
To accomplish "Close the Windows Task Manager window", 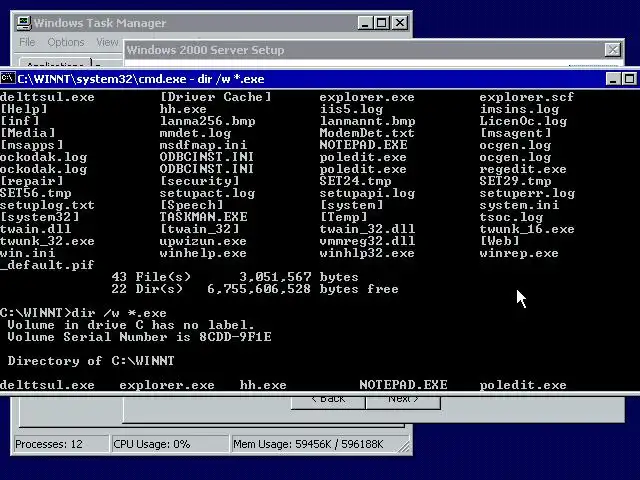I will tap(400, 23).
